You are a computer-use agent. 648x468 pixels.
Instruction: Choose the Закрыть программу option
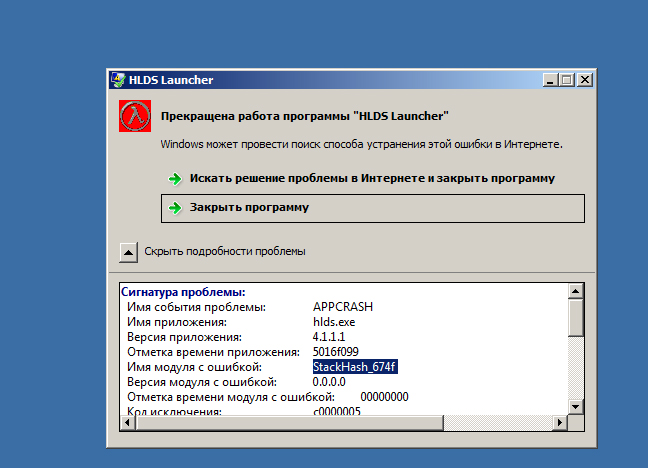373,208
